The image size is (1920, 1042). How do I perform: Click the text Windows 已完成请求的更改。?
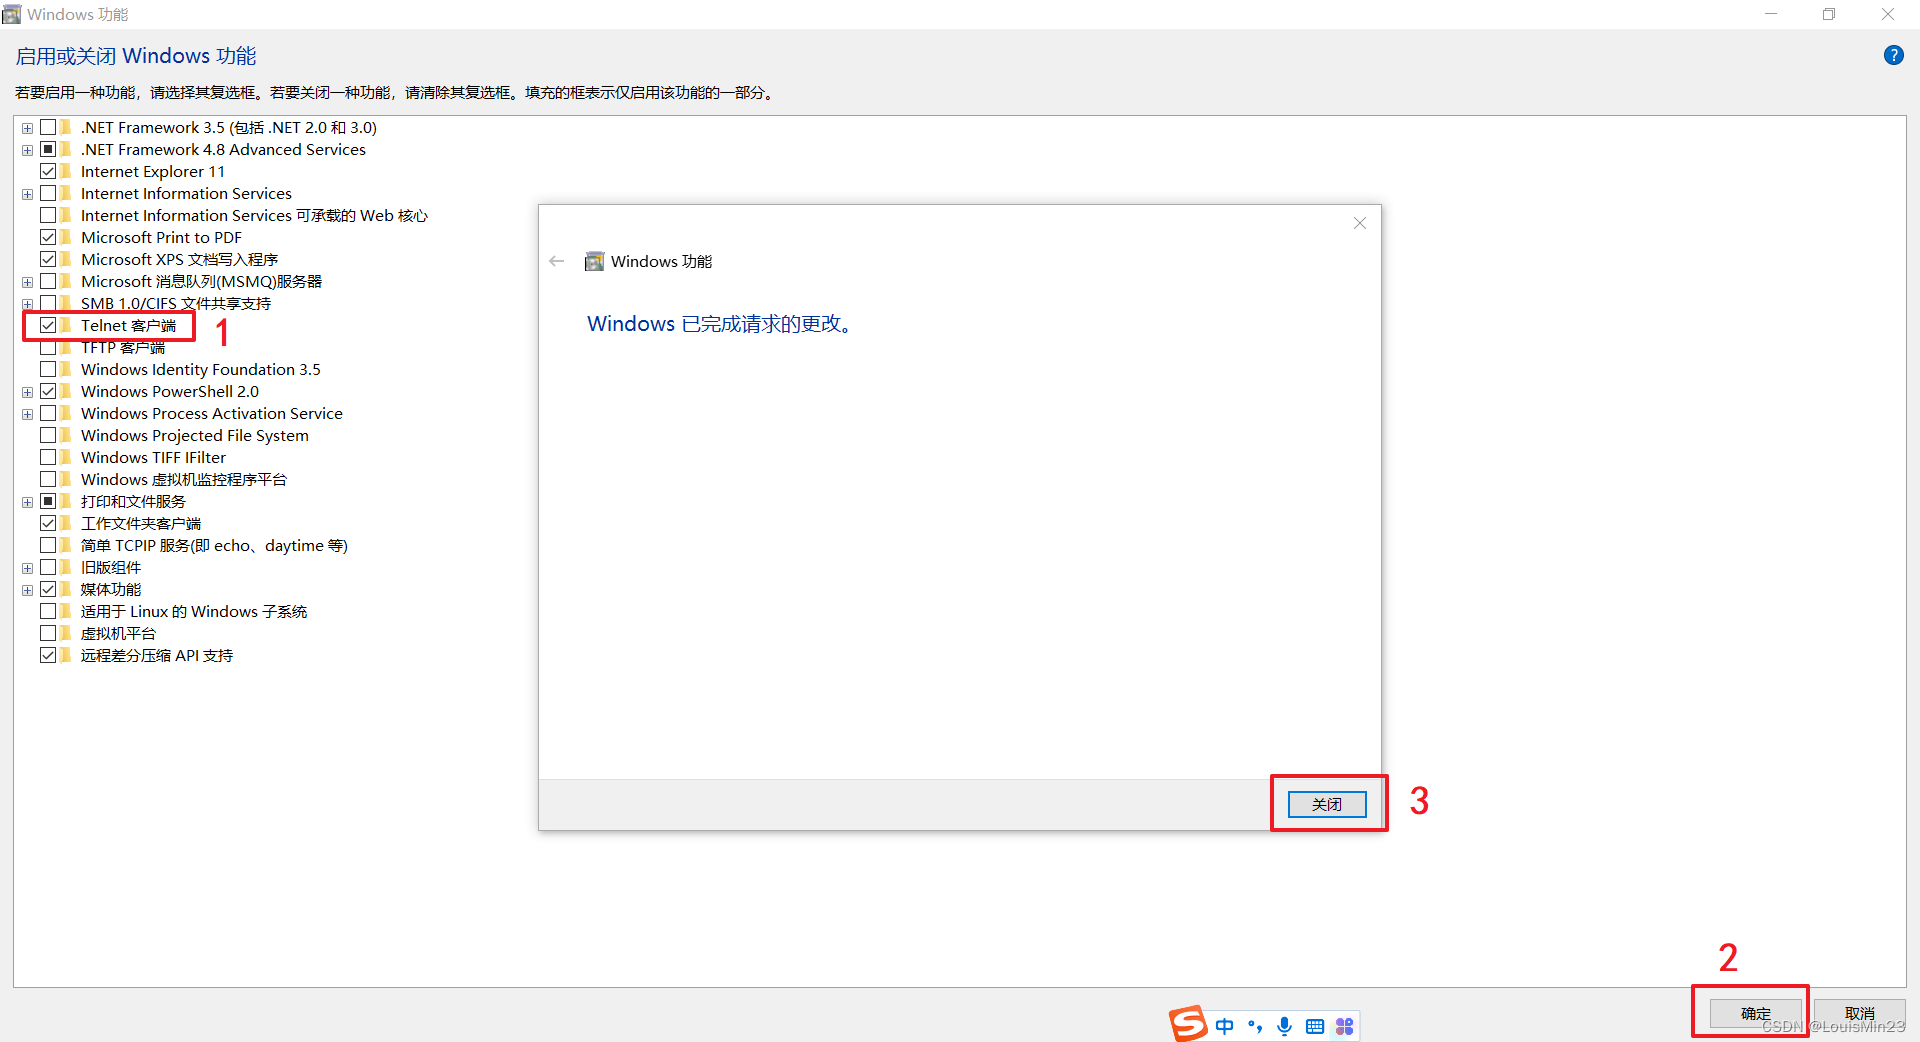(722, 324)
